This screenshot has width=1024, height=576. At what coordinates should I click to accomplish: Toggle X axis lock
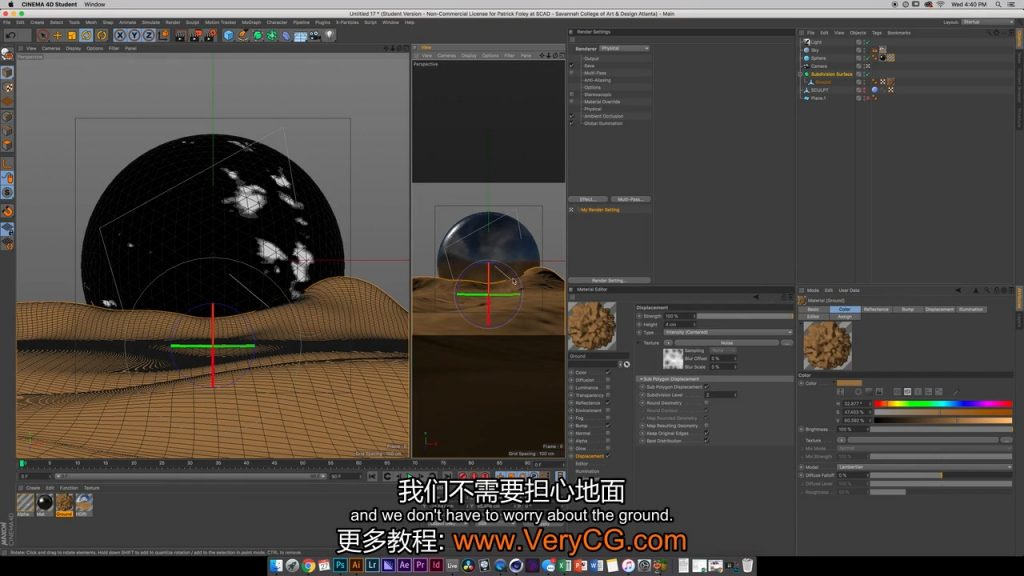click(x=120, y=35)
